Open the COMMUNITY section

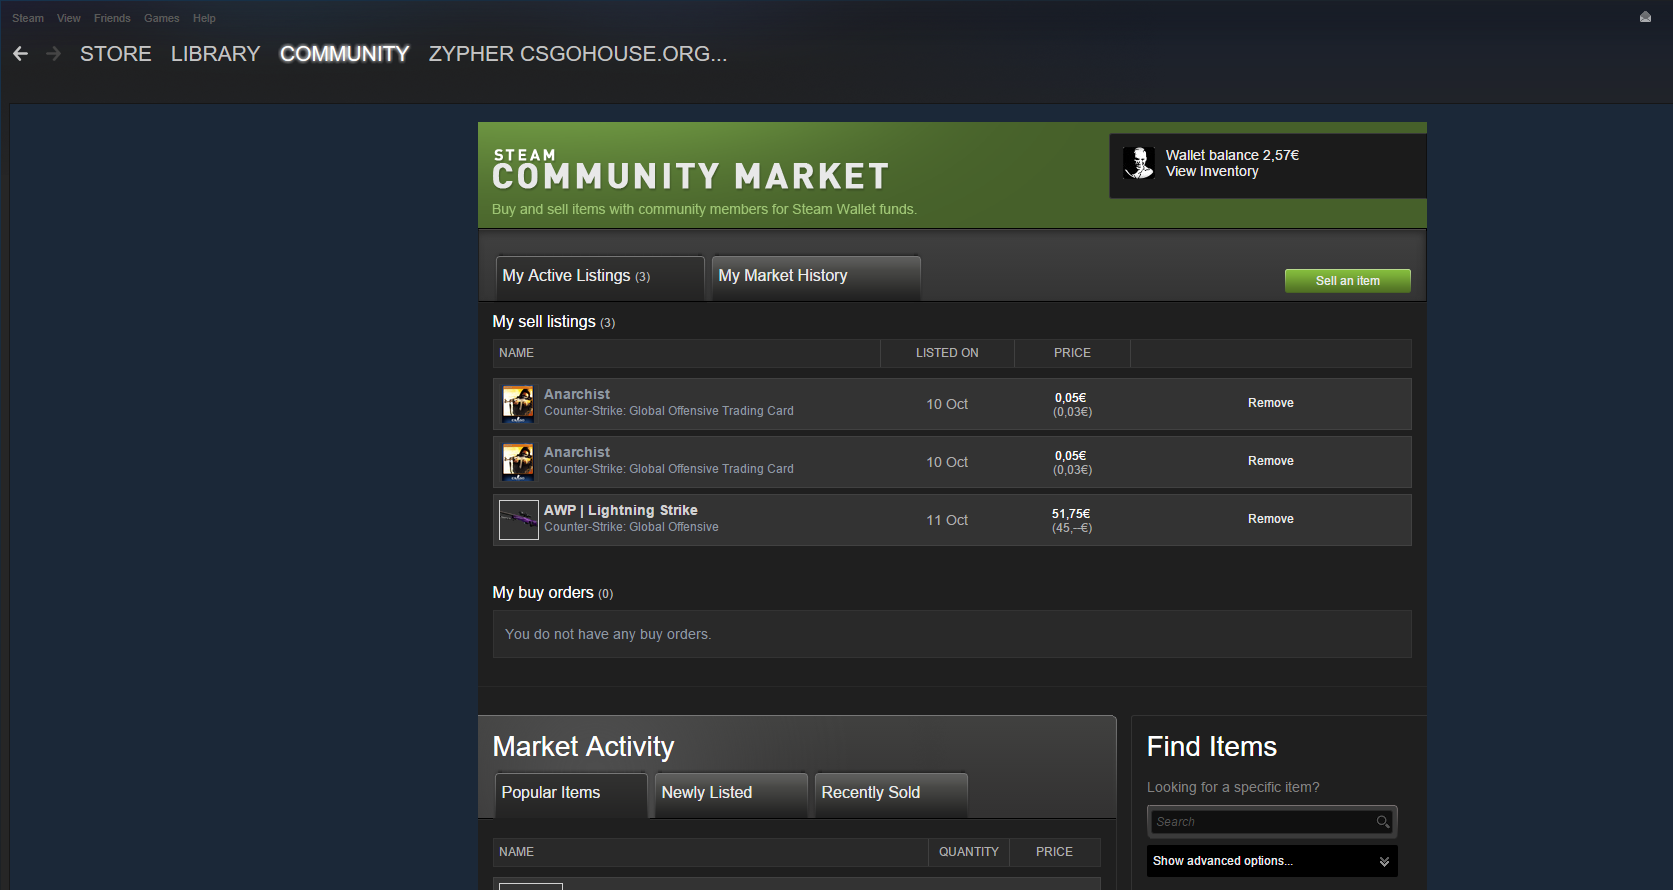tap(345, 54)
